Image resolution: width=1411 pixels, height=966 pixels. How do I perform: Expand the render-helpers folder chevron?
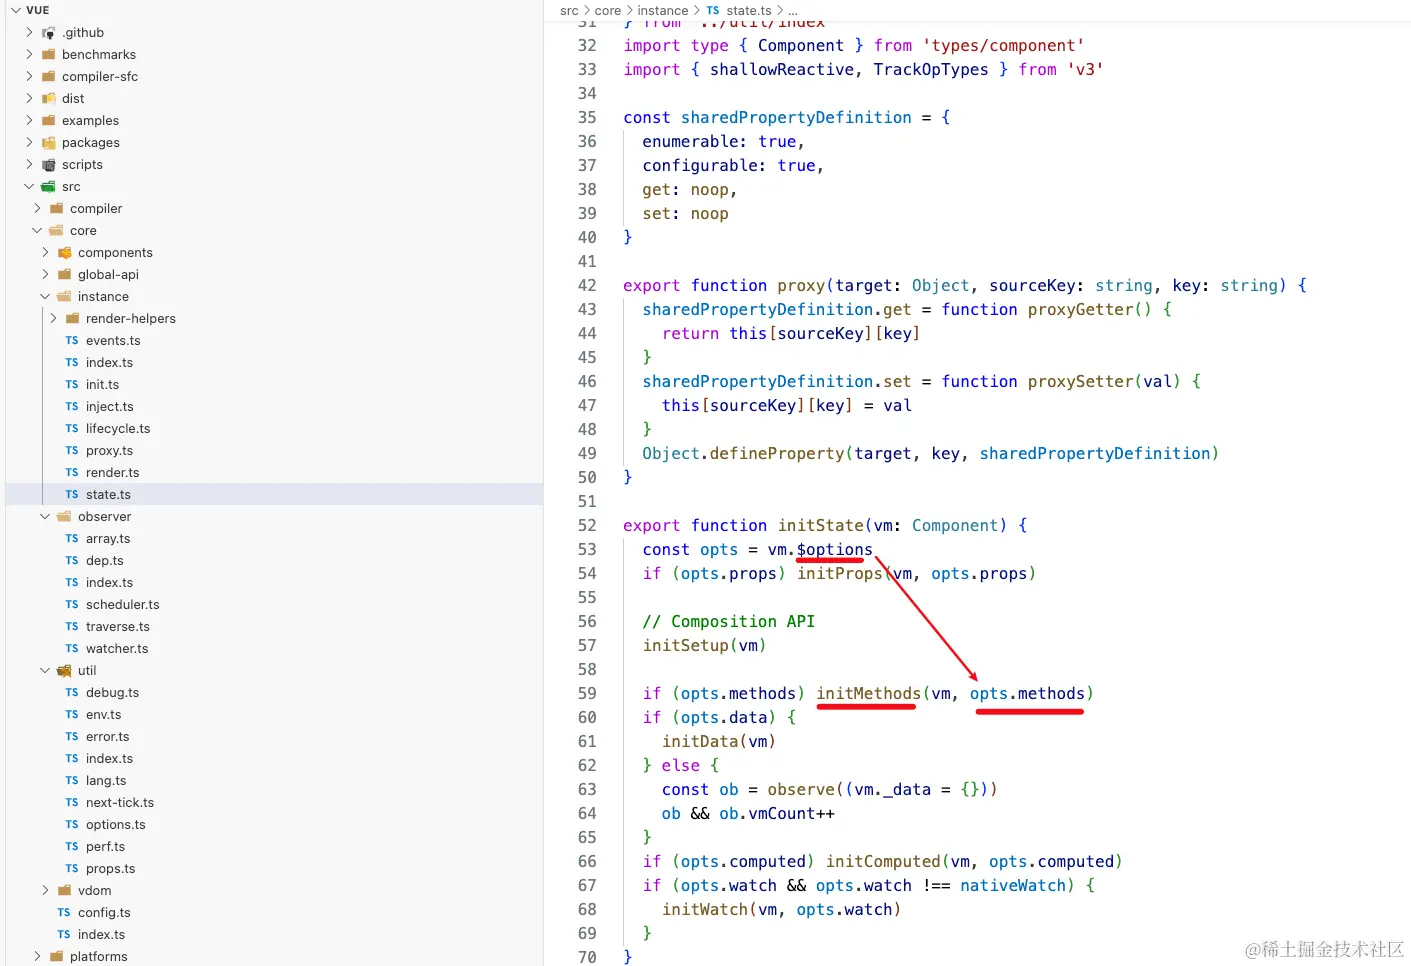(53, 319)
